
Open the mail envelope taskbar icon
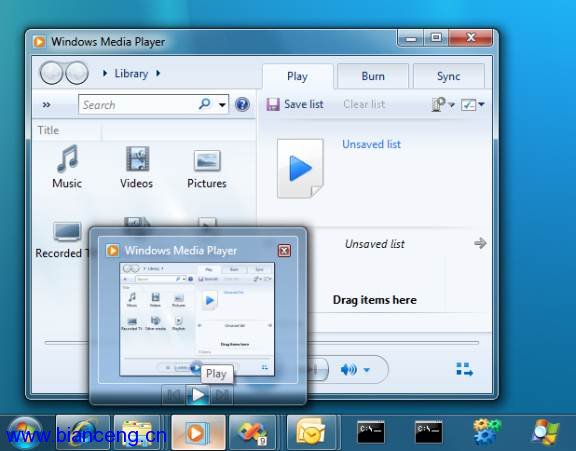click(x=312, y=433)
